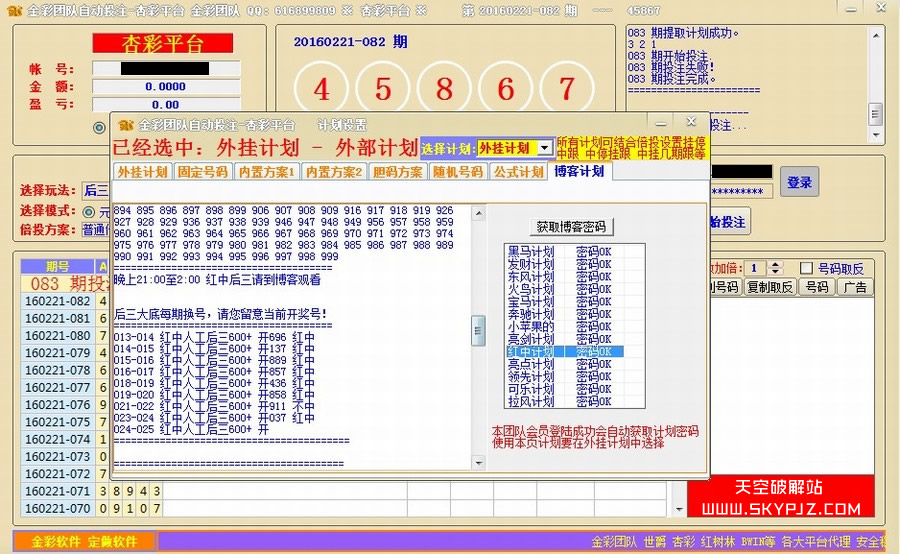
Task: Click the drawn number ball 4
Action: pos(321,89)
